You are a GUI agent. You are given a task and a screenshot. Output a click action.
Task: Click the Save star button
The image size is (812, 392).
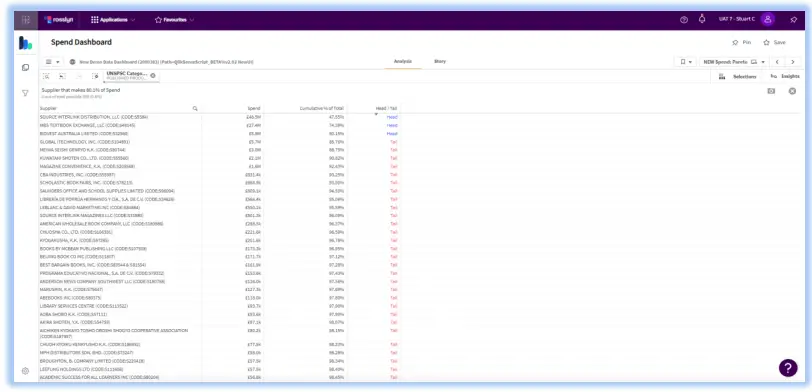coord(774,42)
